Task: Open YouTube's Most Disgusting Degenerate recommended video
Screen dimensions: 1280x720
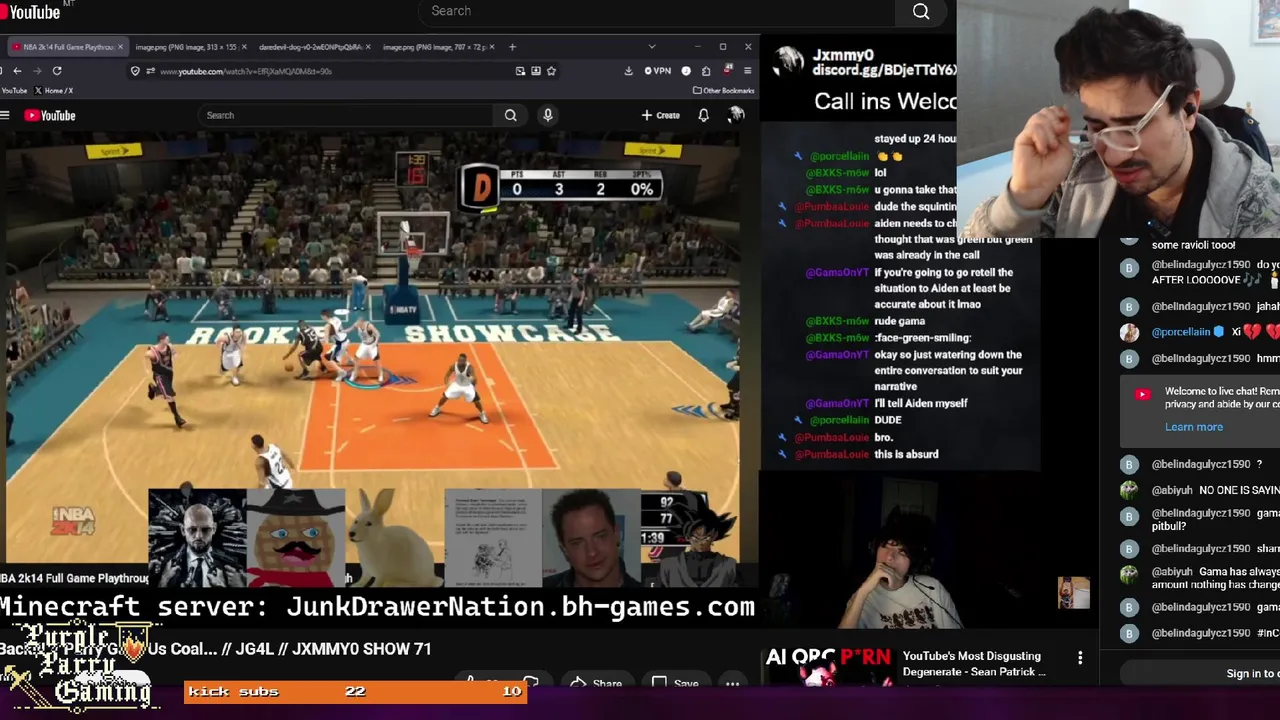Action: click(974, 664)
